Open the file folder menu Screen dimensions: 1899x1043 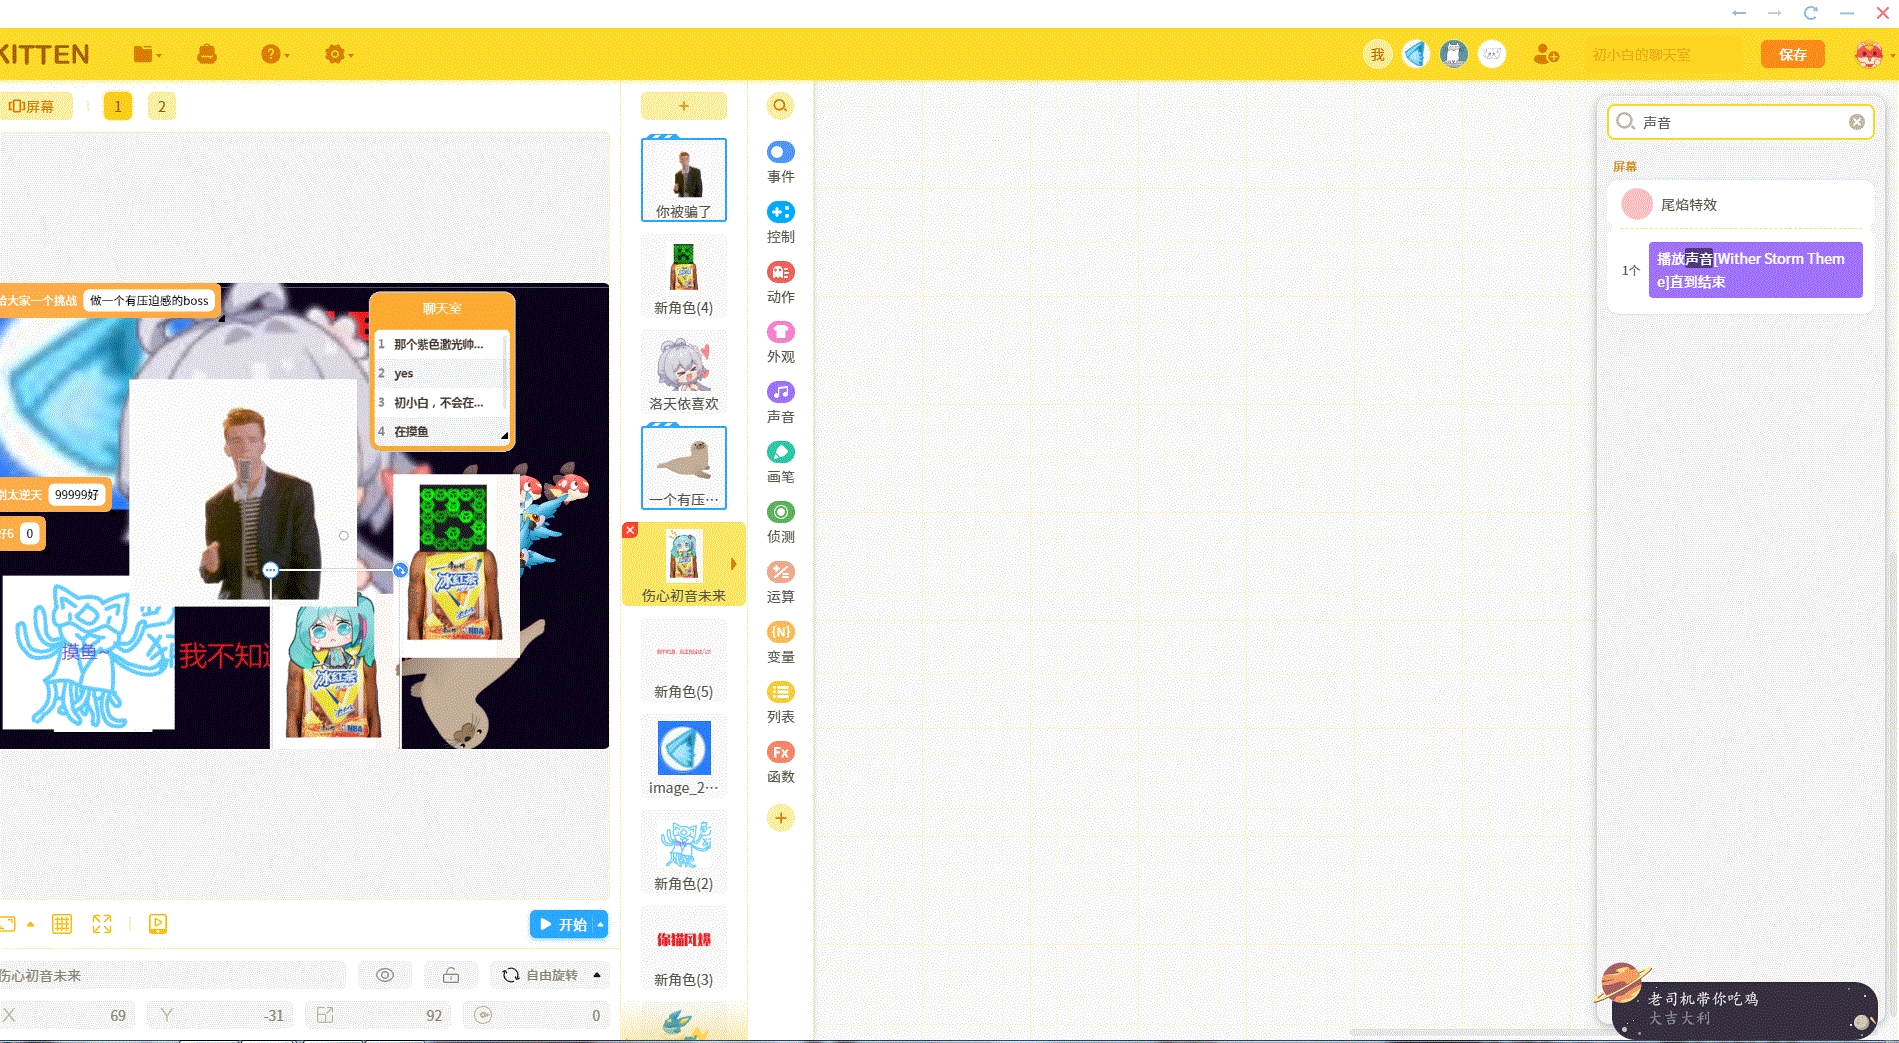click(146, 55)
